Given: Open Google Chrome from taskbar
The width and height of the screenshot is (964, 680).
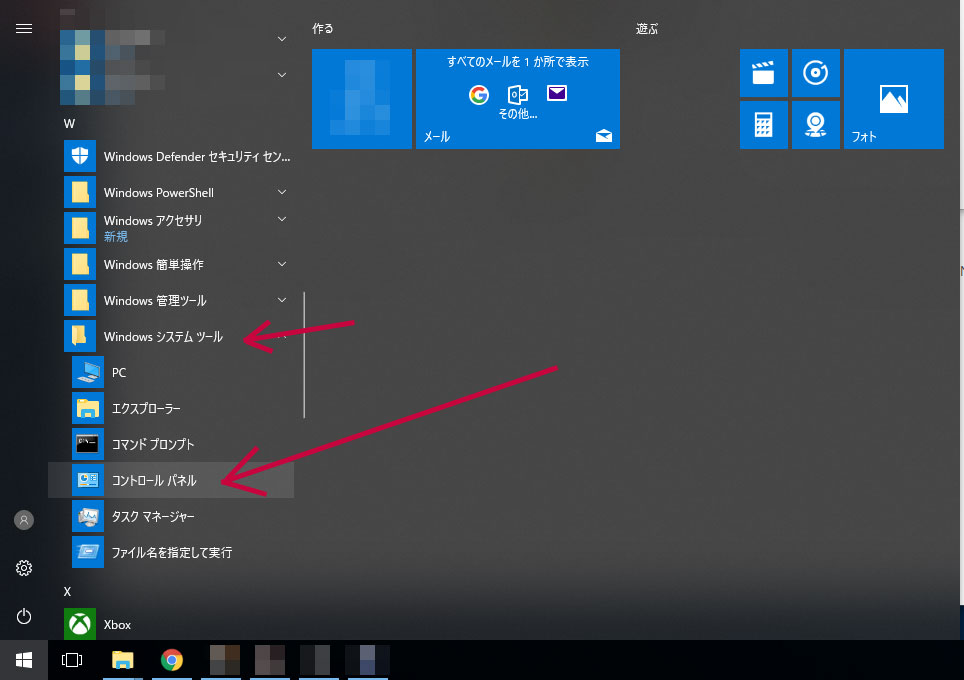Looking at the screenshot, I should (x=172, y=660).
